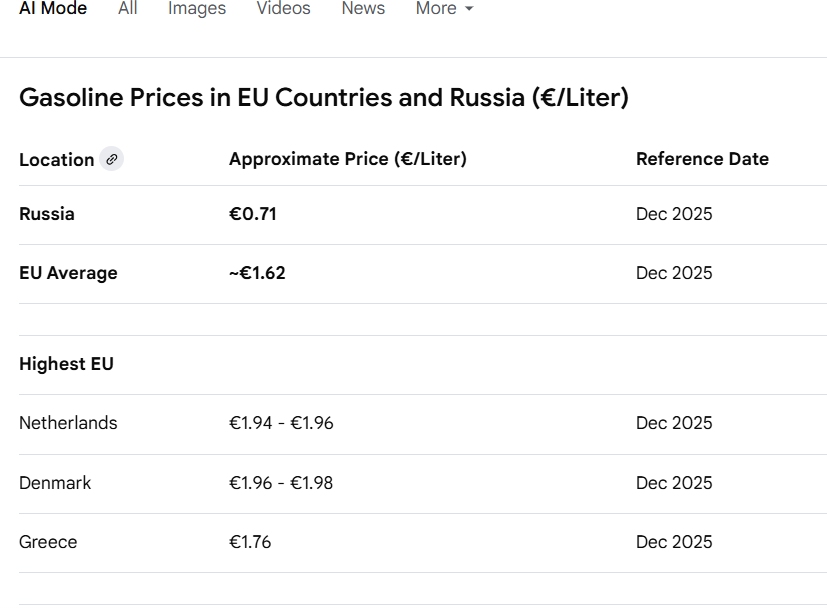Click the Highest EU section heading
Image resolution: width=827 pixels, height=608 pixels.
click(x=66, y=364)
